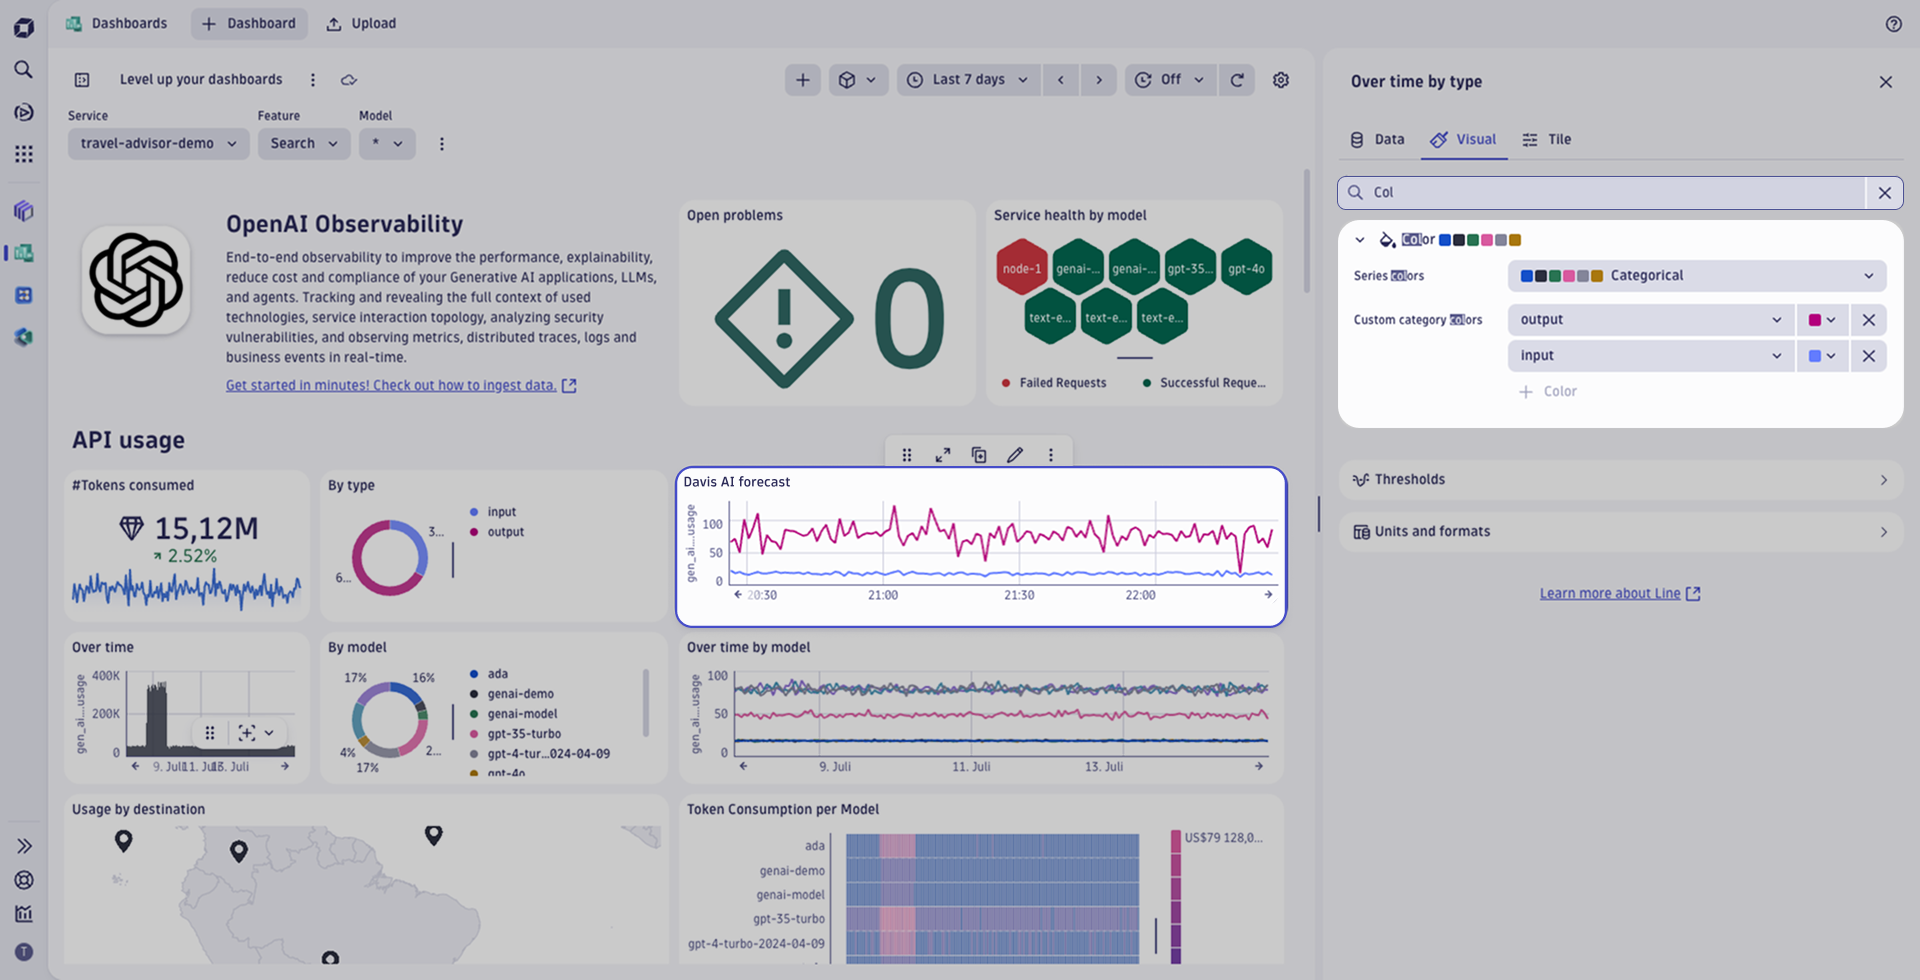Open search from the left sidebar
Viewport: 1920px width, 980px height.
pos(24,69)
